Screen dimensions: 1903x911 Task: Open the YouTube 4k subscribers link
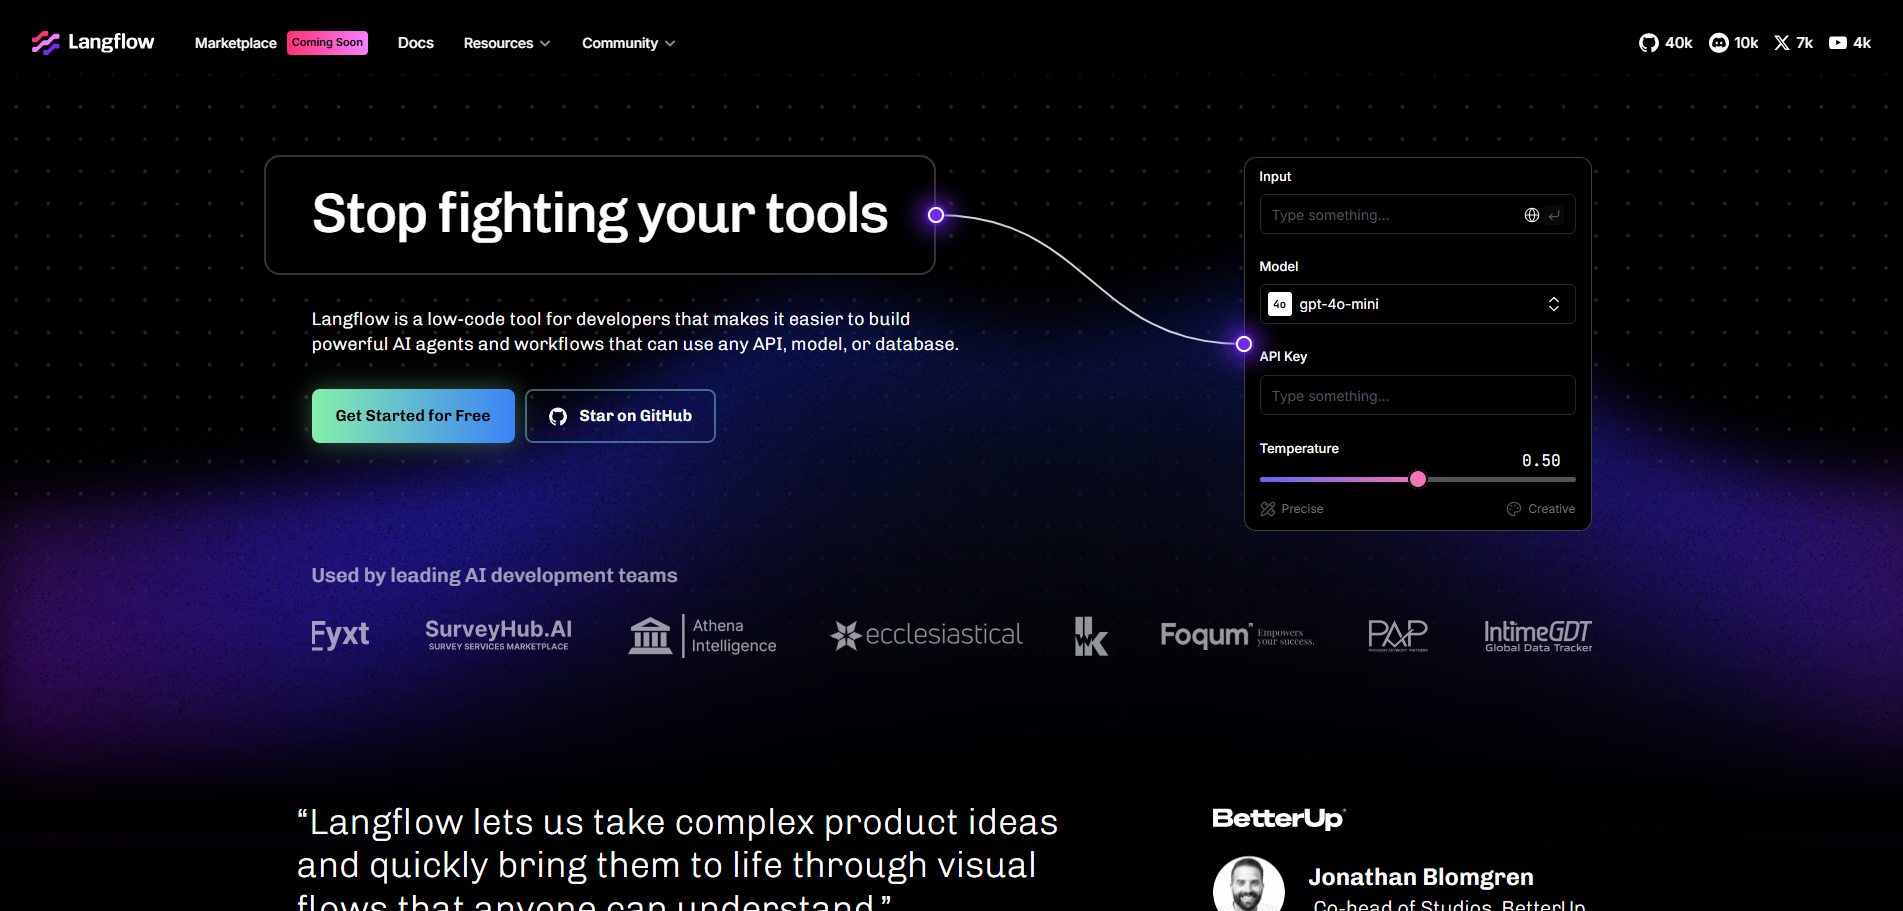1849,43
